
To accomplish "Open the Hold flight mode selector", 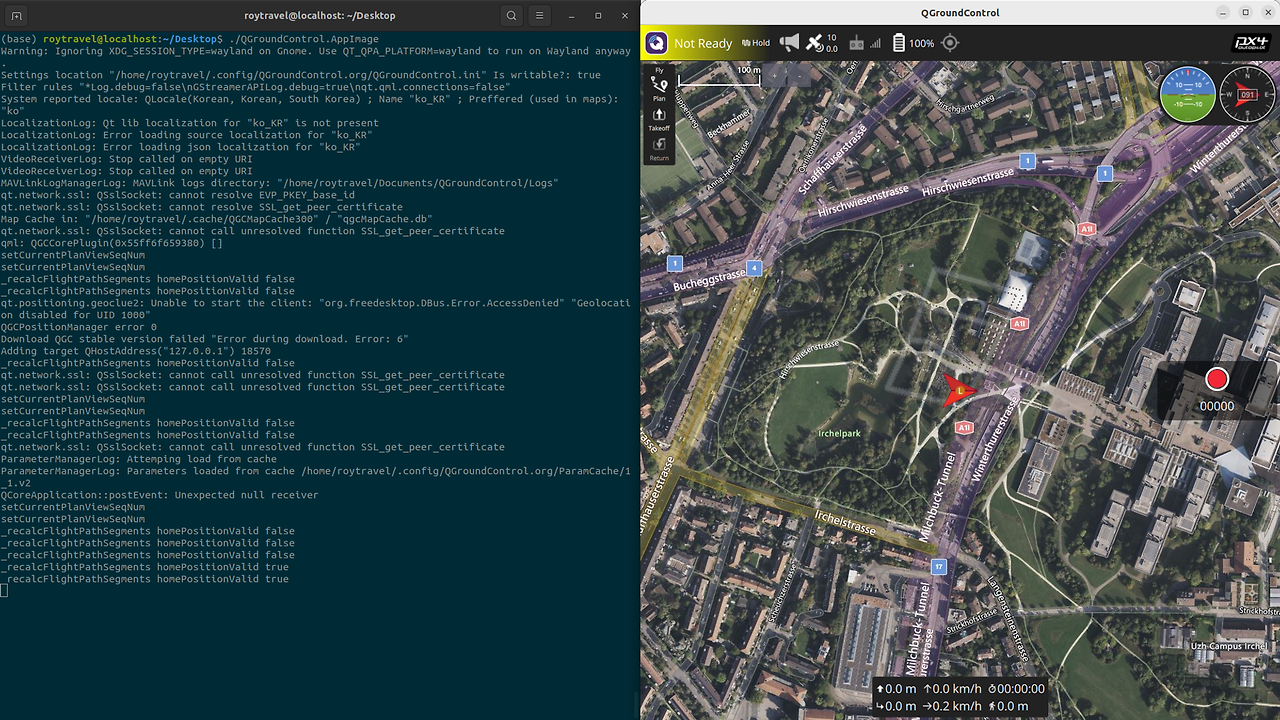I will click(x=756, y=43).
